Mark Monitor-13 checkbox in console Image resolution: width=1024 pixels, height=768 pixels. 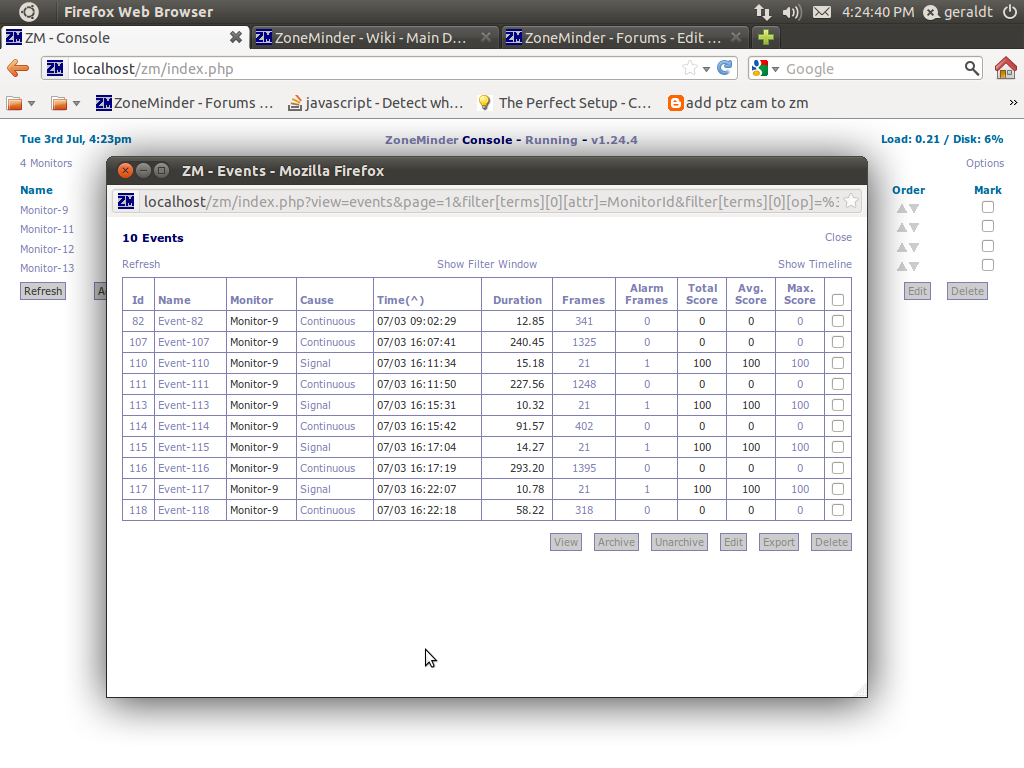(x=988, y=265)
